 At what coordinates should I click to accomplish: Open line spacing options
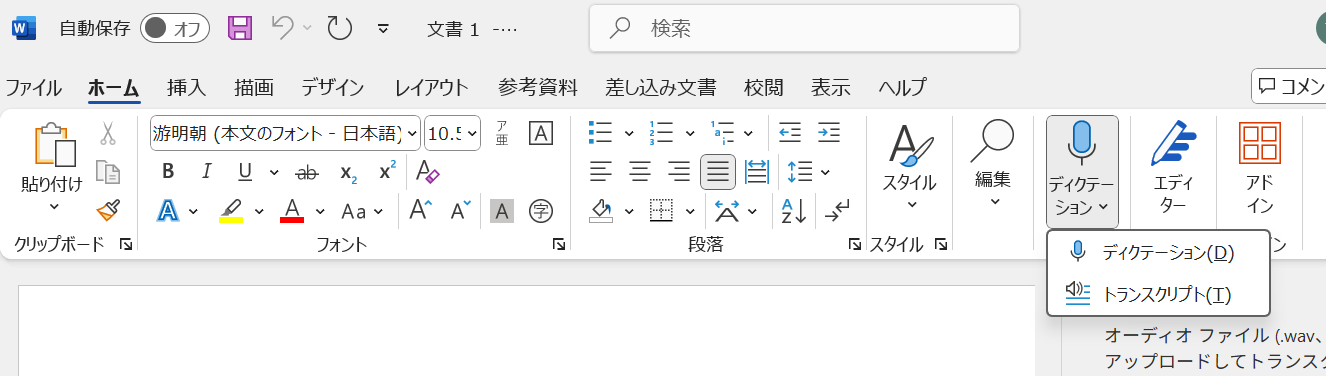coord(800,172)
